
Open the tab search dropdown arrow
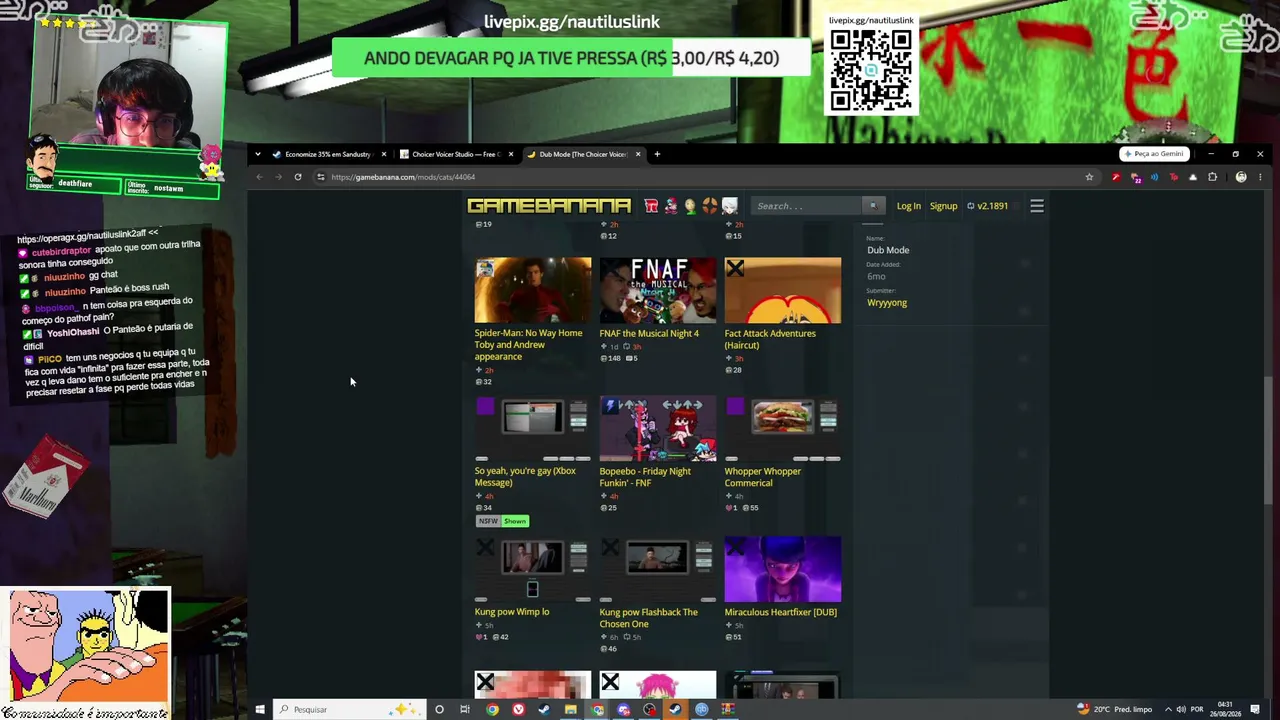pos(258,154)
